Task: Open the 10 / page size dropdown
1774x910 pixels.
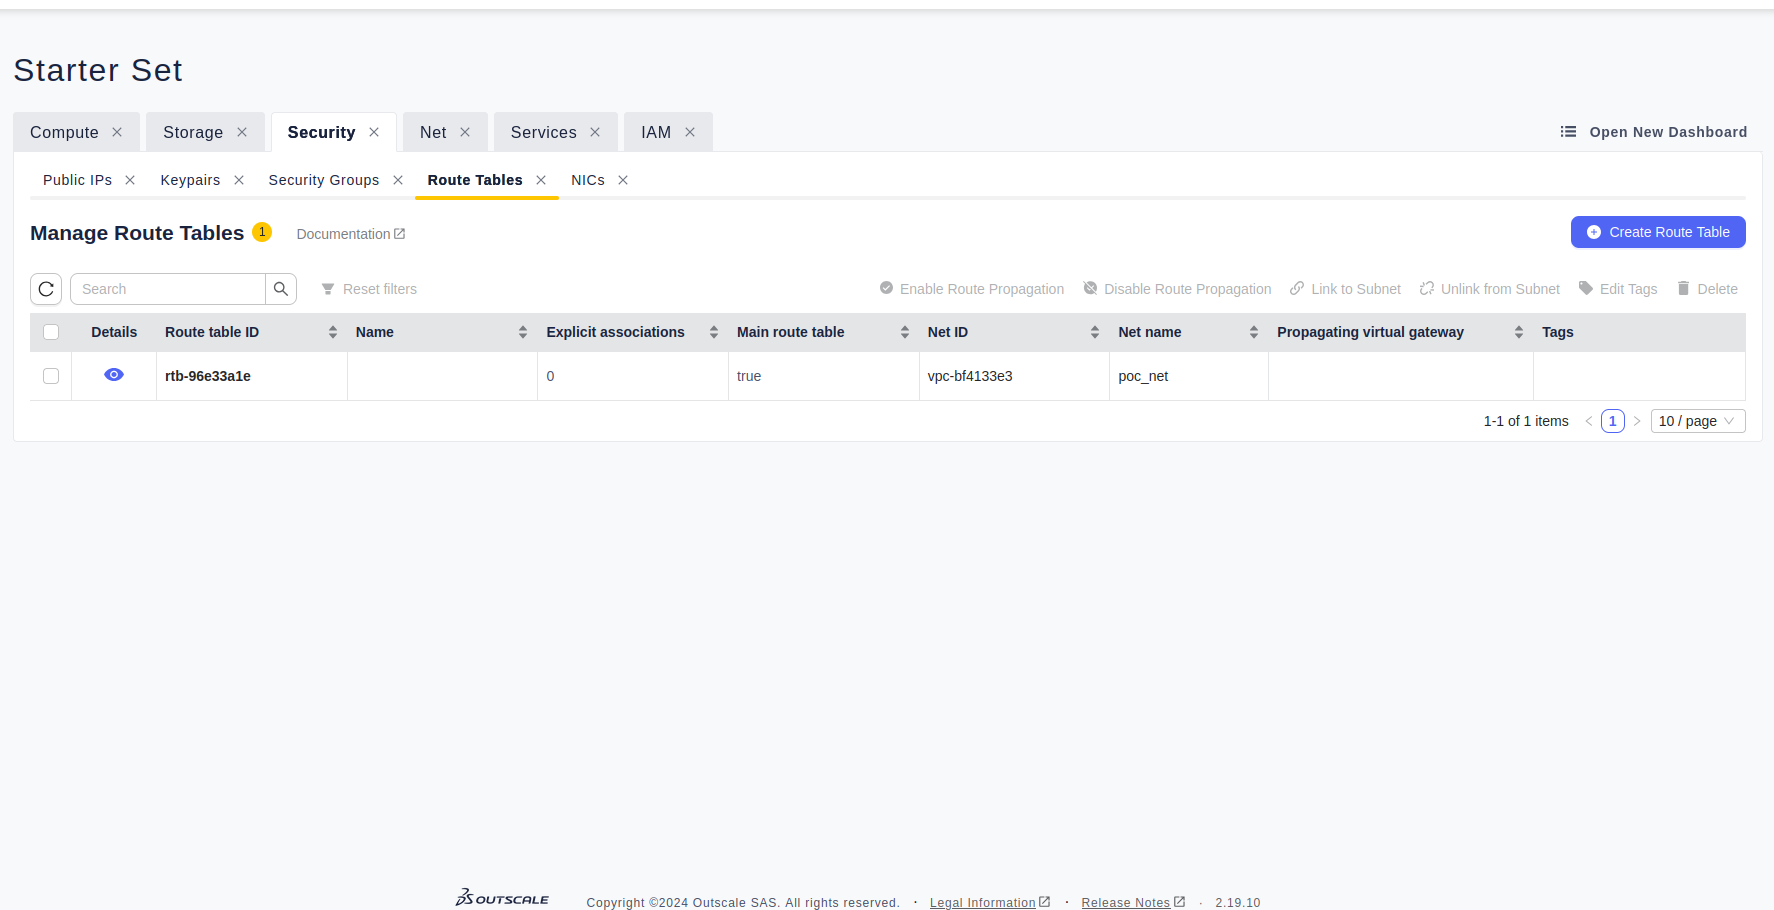Action: coord(1697,421)
